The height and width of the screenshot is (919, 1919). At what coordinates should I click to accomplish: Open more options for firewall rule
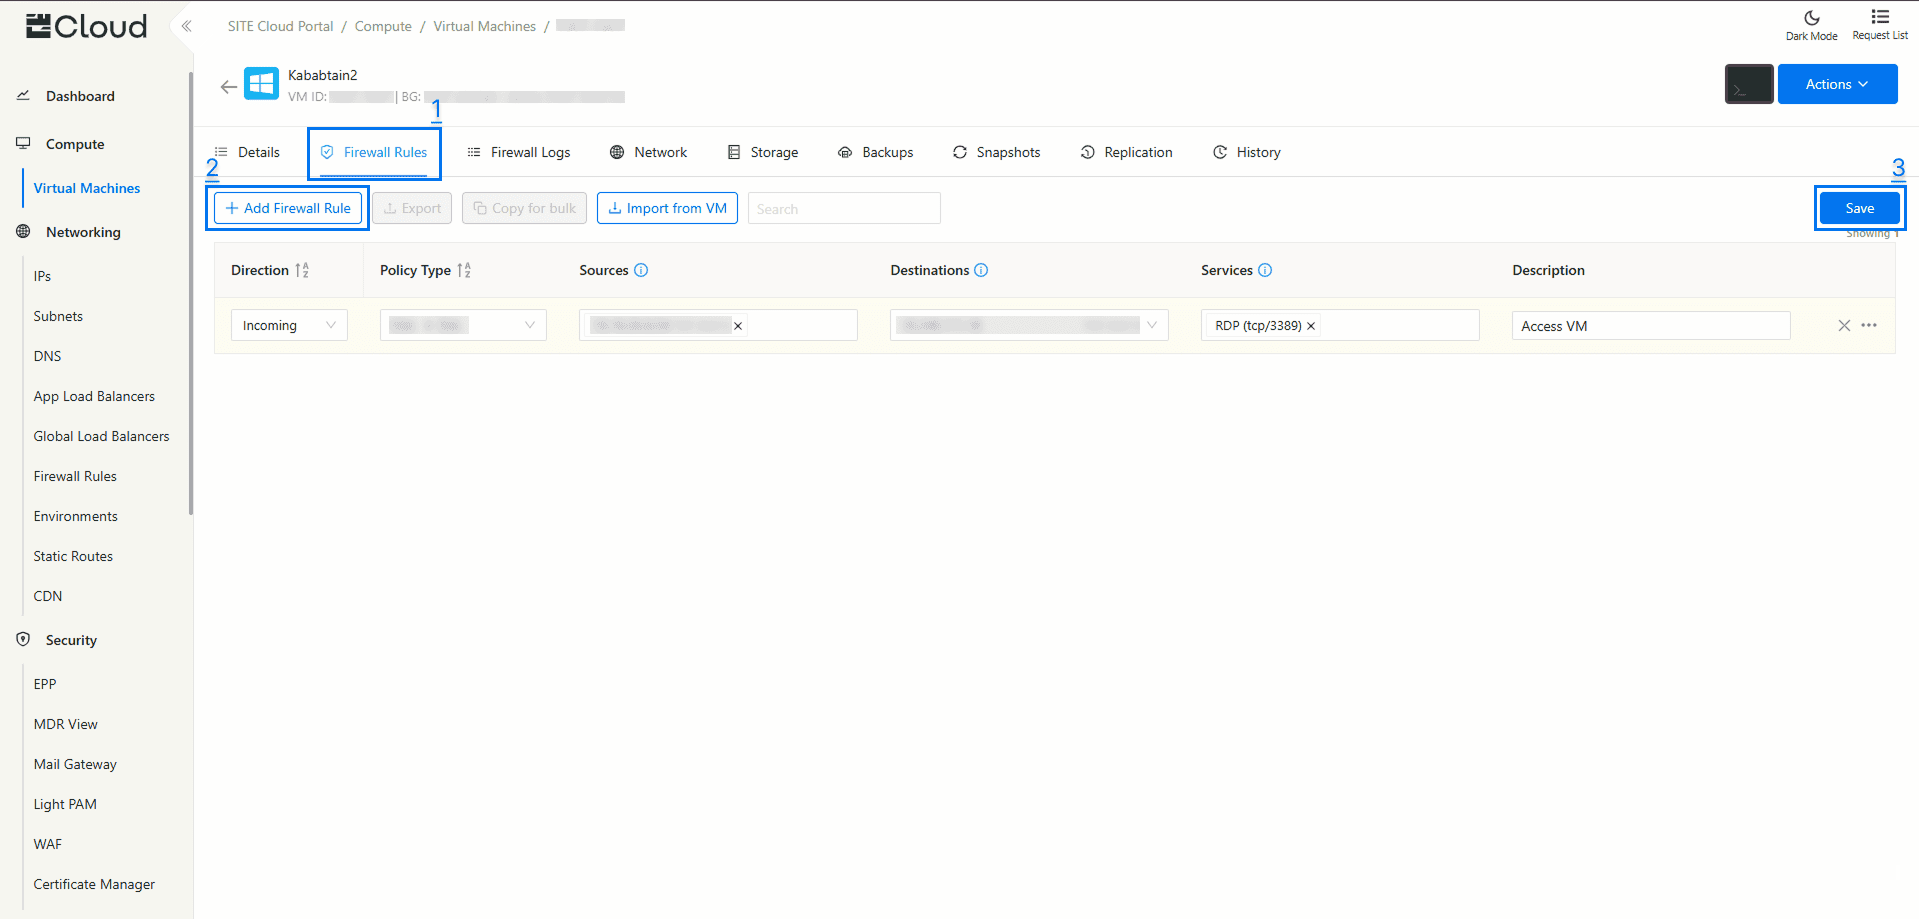pos(1869,326)
